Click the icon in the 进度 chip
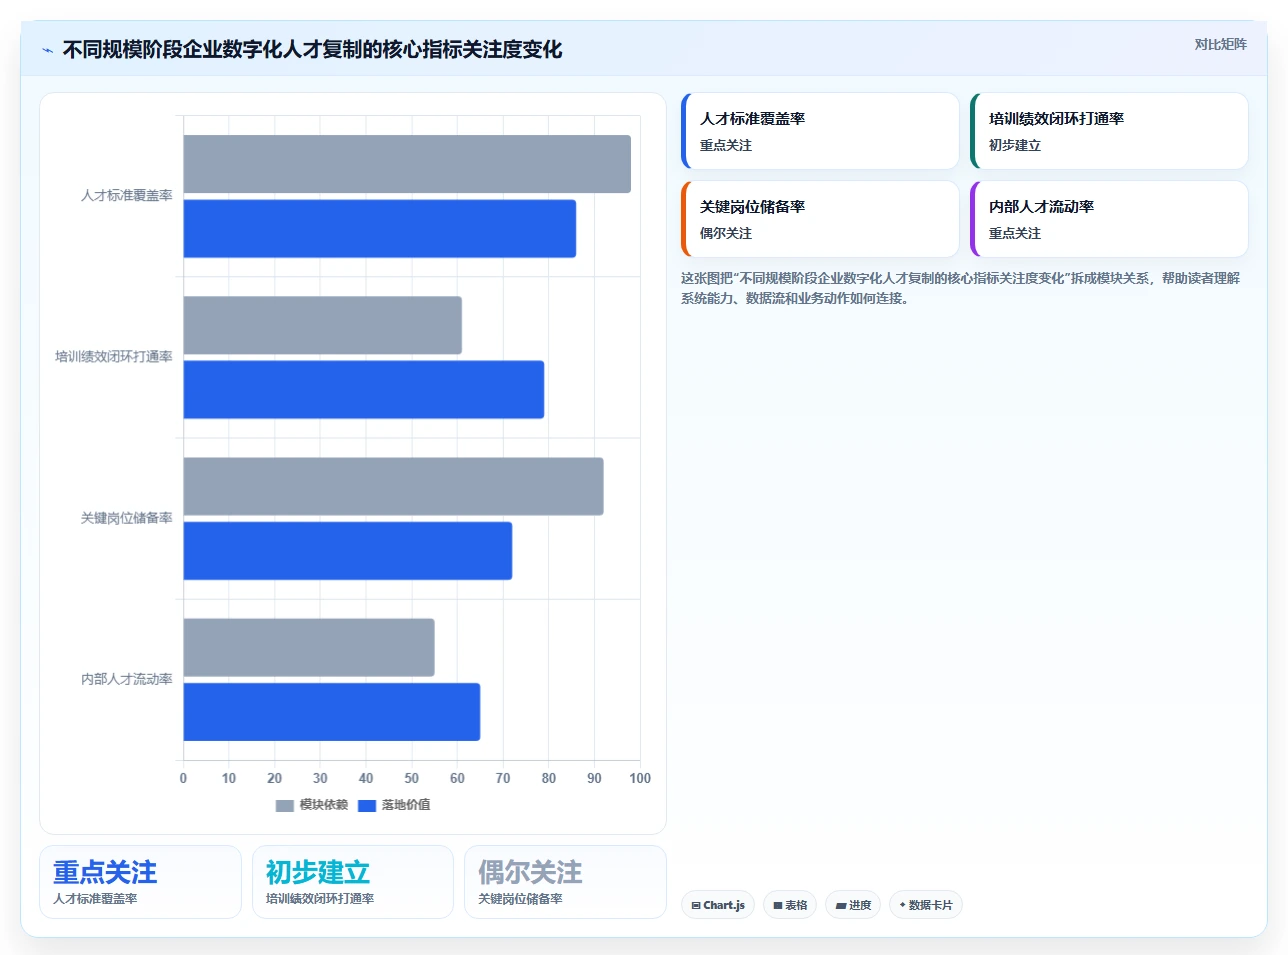The width and height of the screenshot is (1288, 955). click(841, 906)
